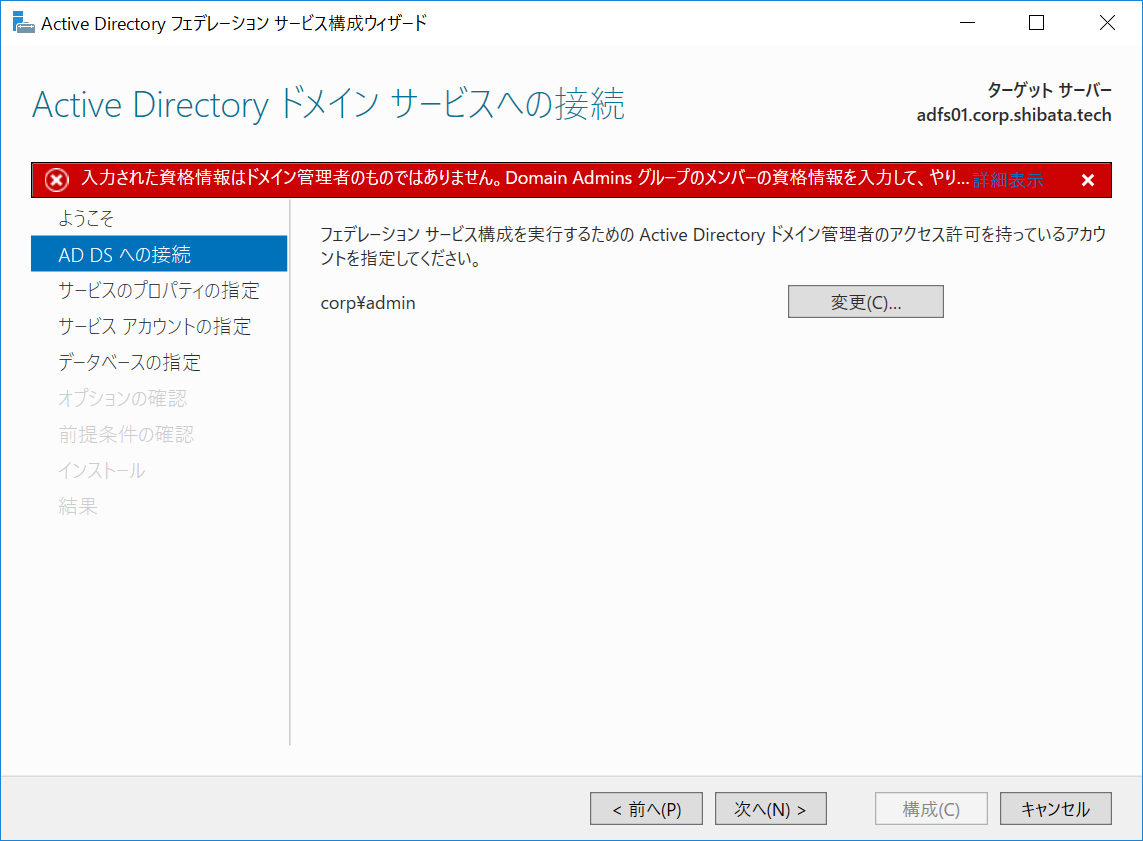
Task: Go back with the 前へ(P) button
Action: (x=646, y=808)
